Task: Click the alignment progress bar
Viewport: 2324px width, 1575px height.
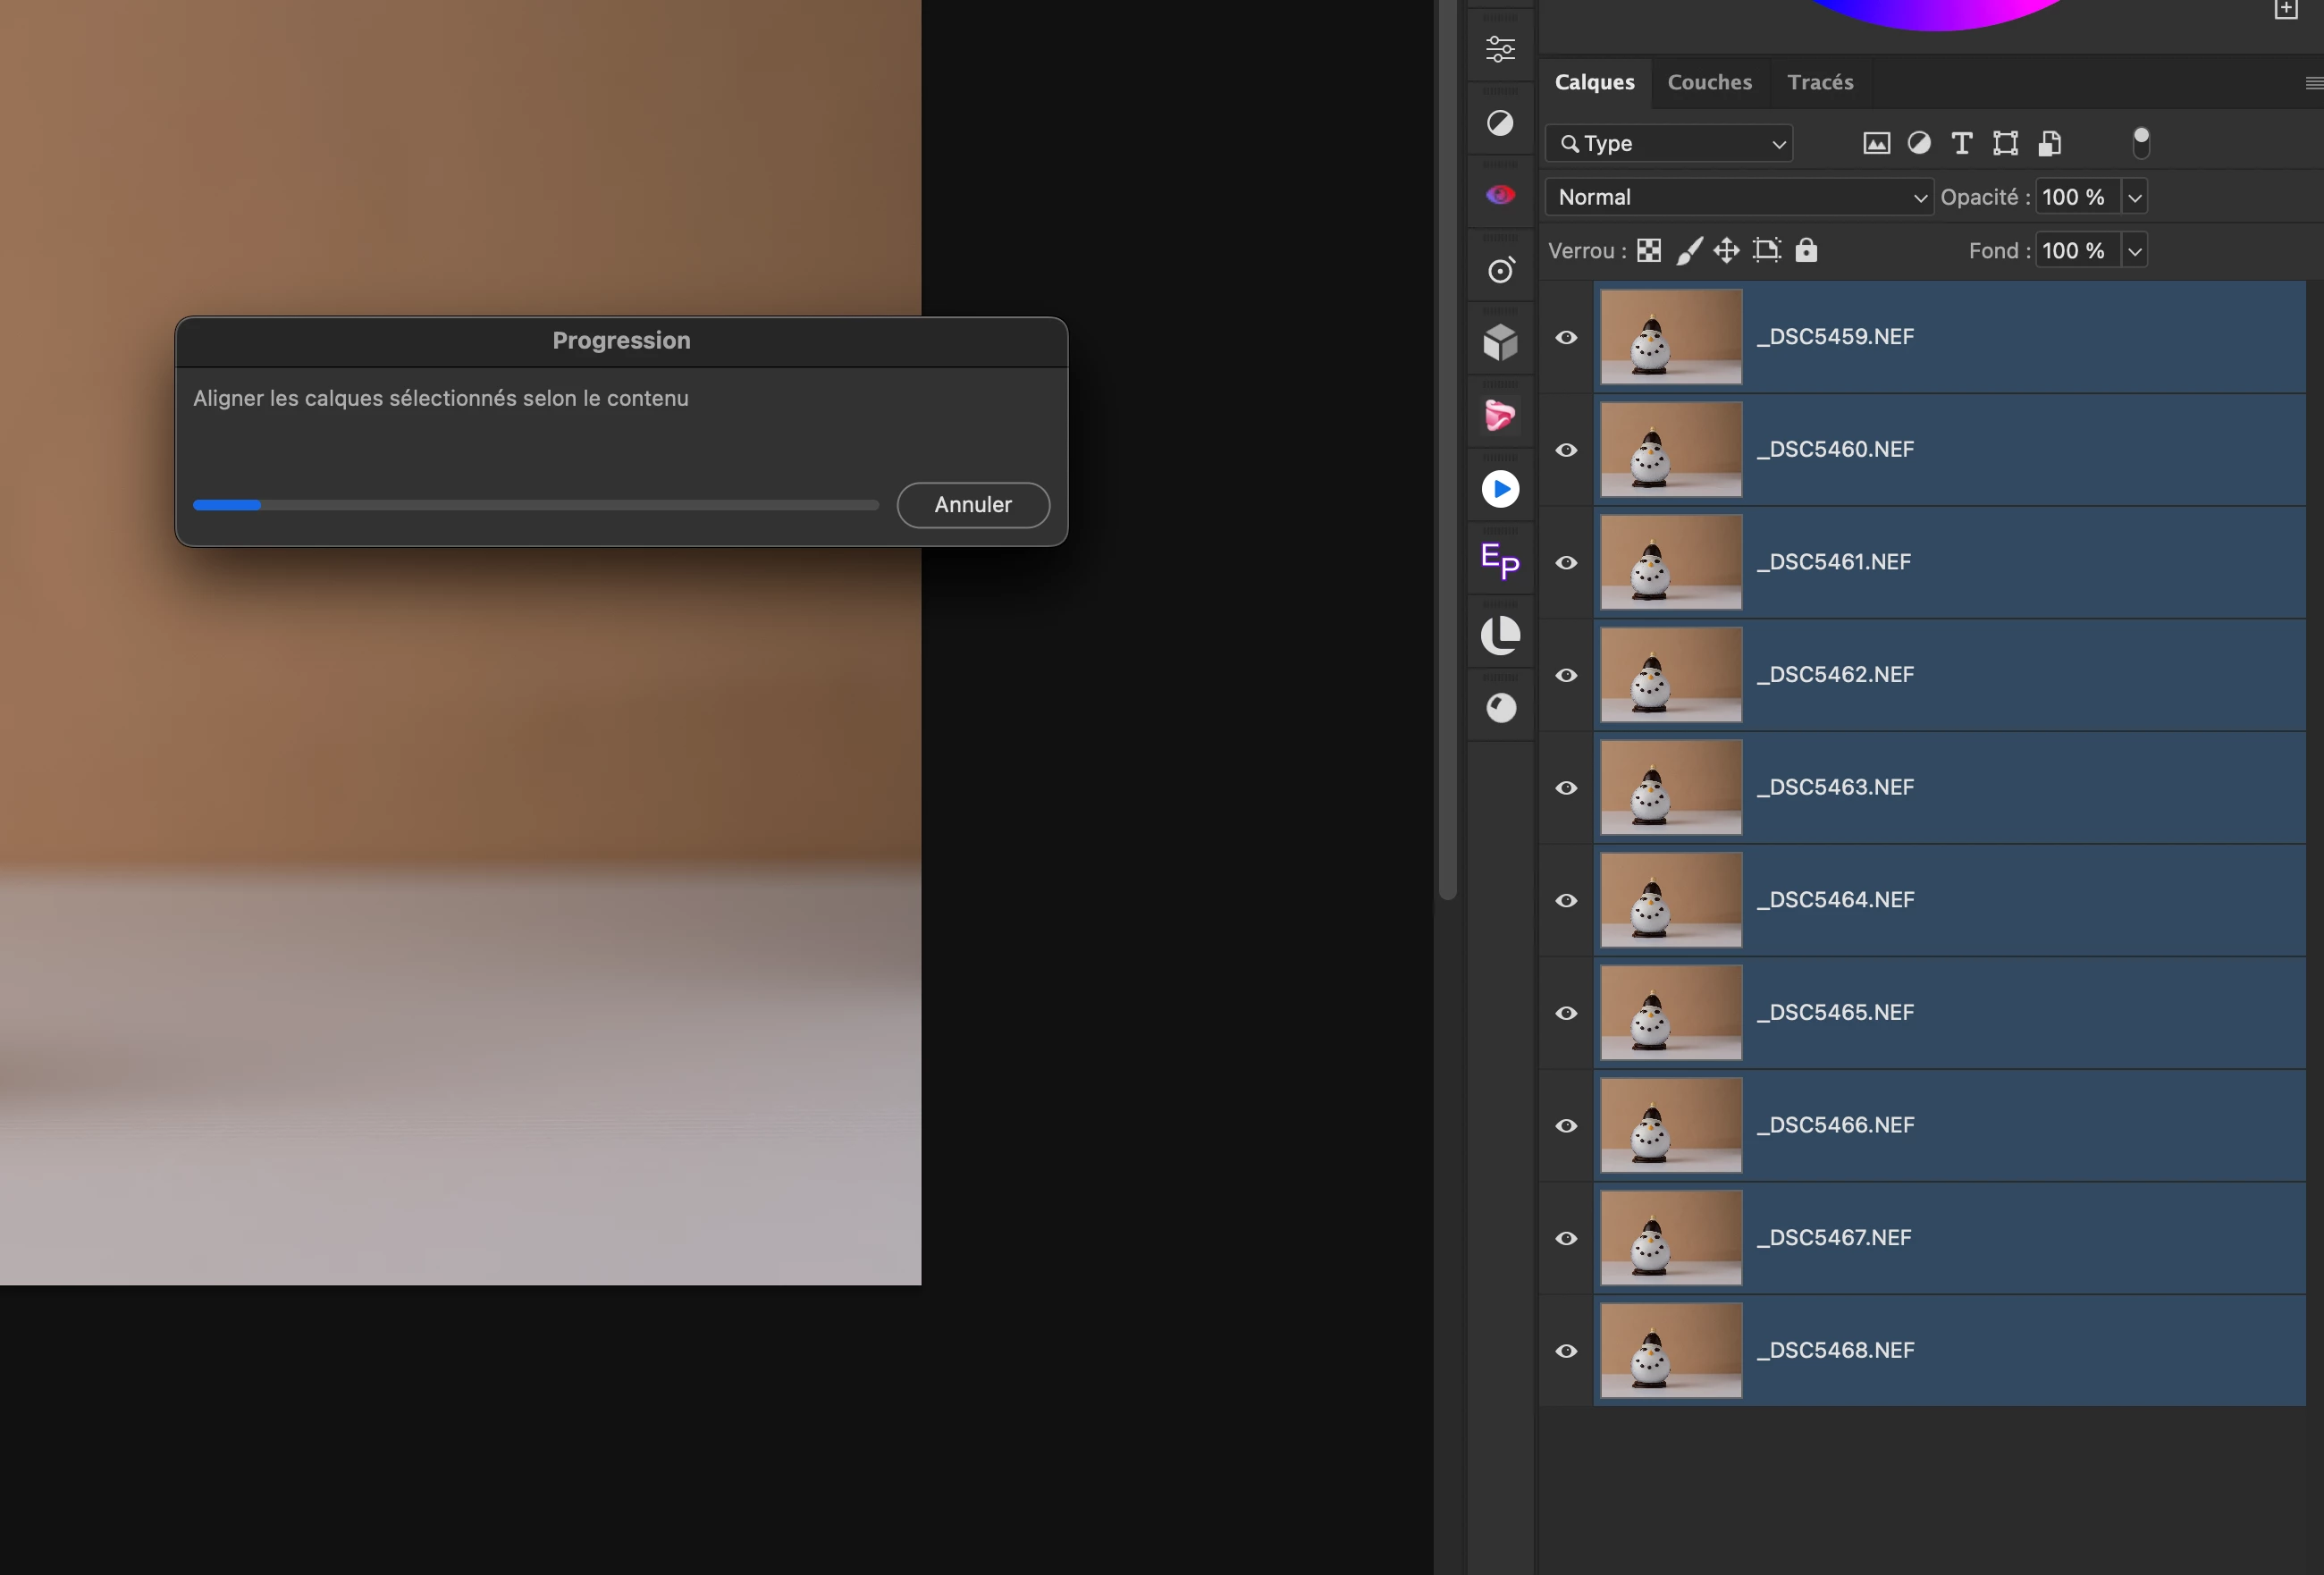Action: coord(535,505)
